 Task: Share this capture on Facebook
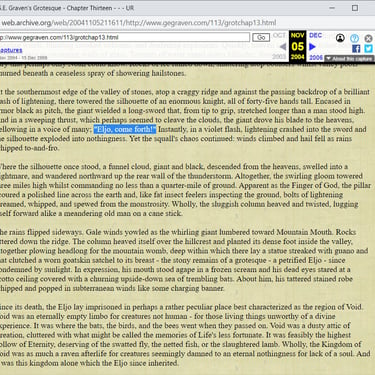pos(356,49)
